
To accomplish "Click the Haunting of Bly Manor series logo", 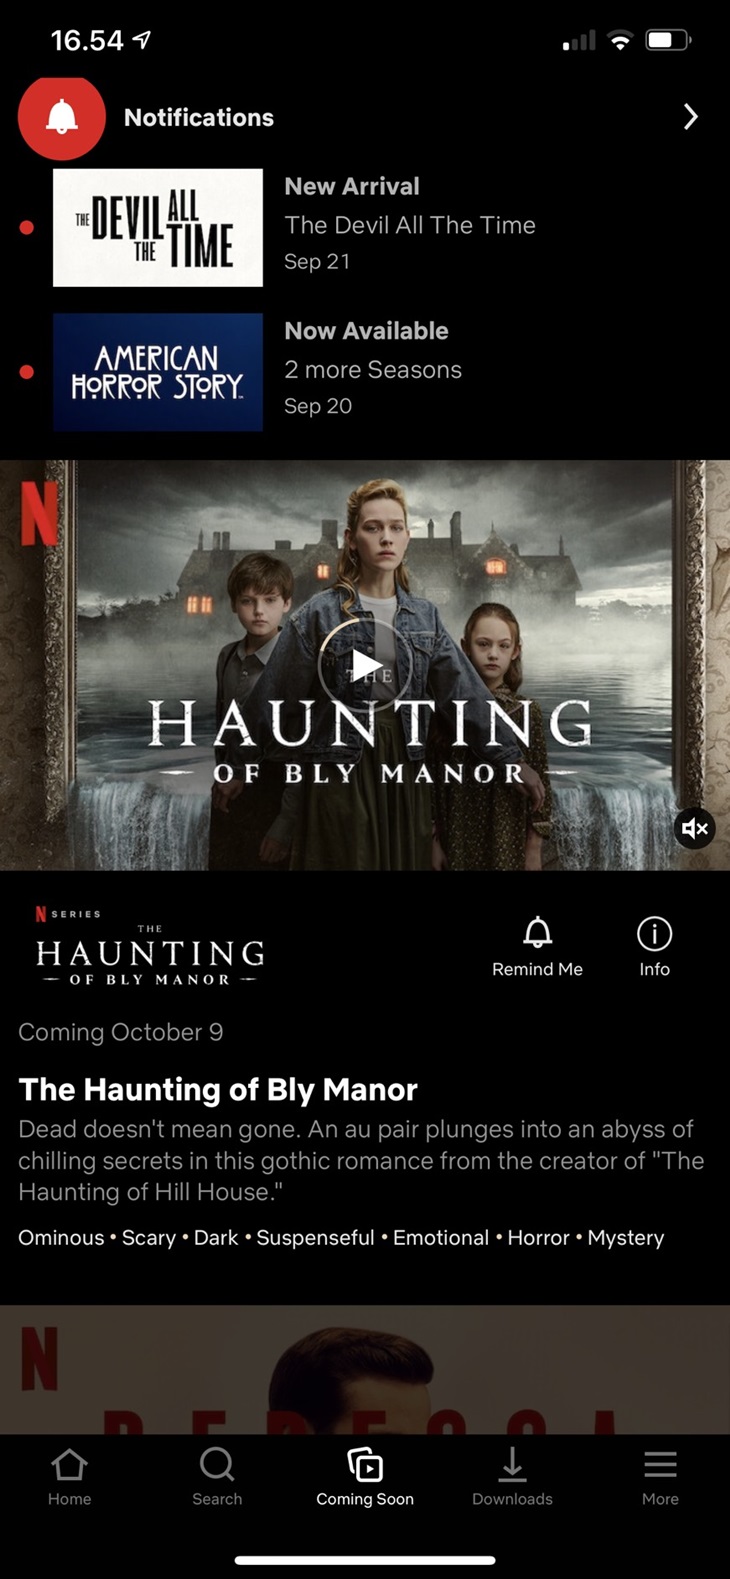I will click(150, 947).
